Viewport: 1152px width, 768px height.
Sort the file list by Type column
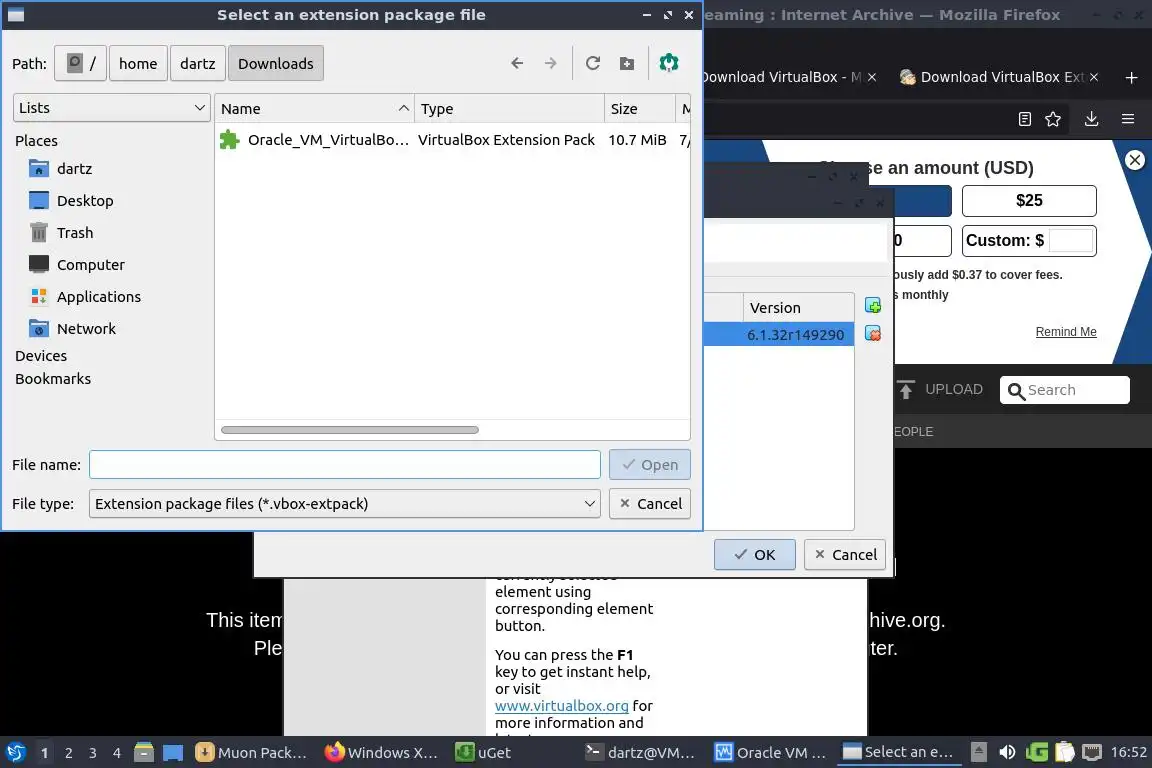[x=509, y=109]
